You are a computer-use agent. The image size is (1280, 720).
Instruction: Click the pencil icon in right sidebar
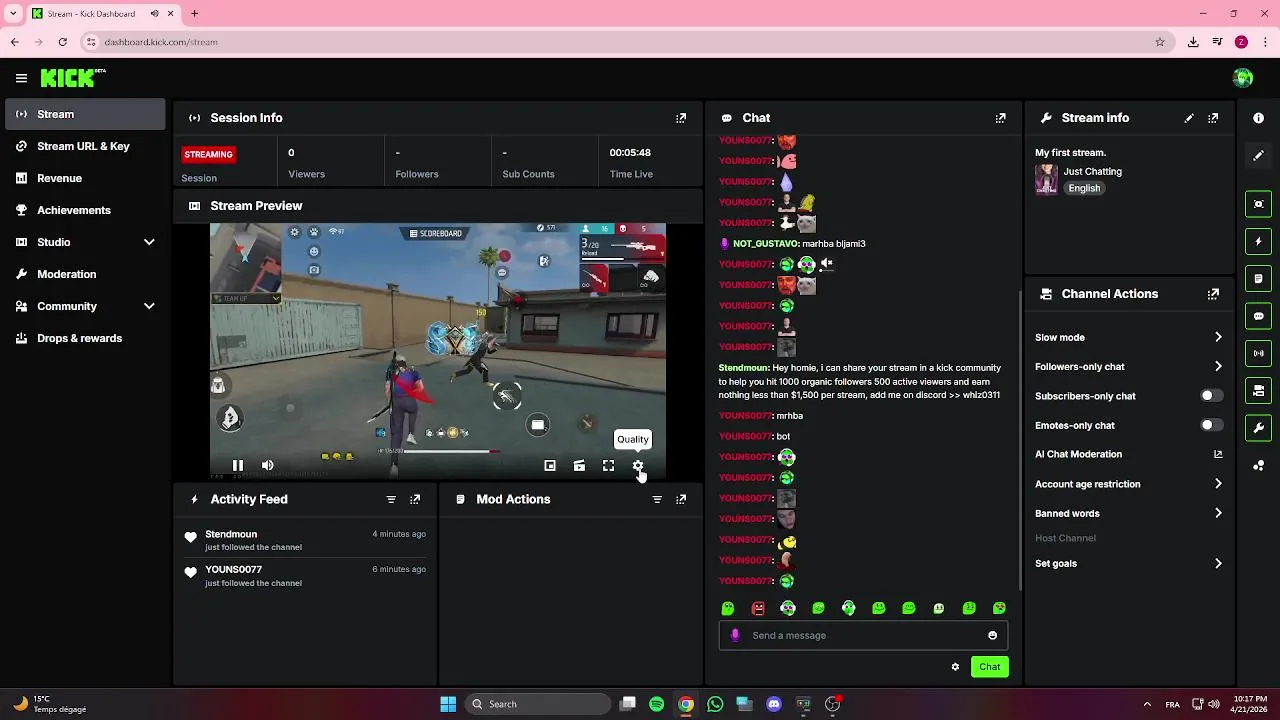(1258, 155)
